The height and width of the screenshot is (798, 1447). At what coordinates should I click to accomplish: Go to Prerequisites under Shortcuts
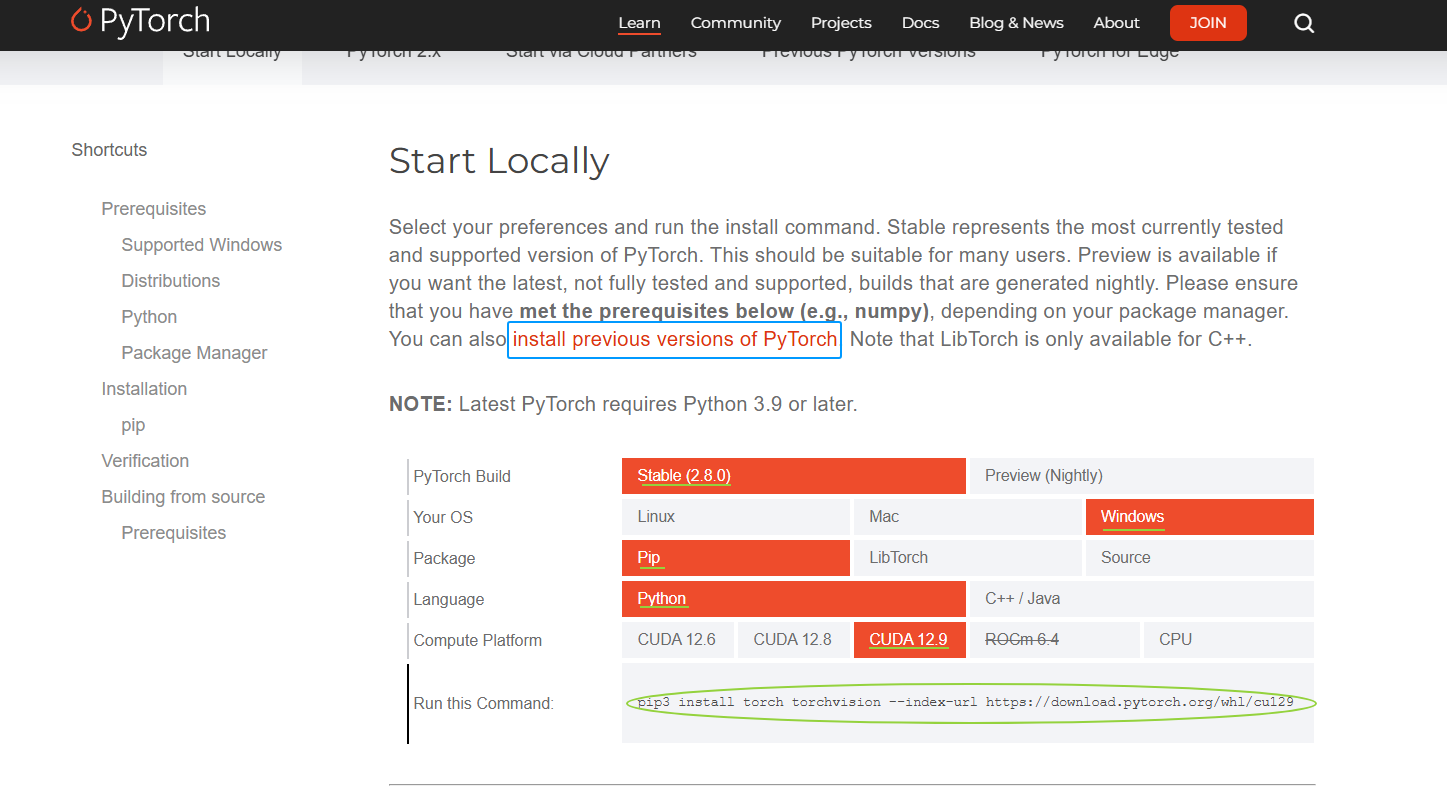[x=154, y=209]
